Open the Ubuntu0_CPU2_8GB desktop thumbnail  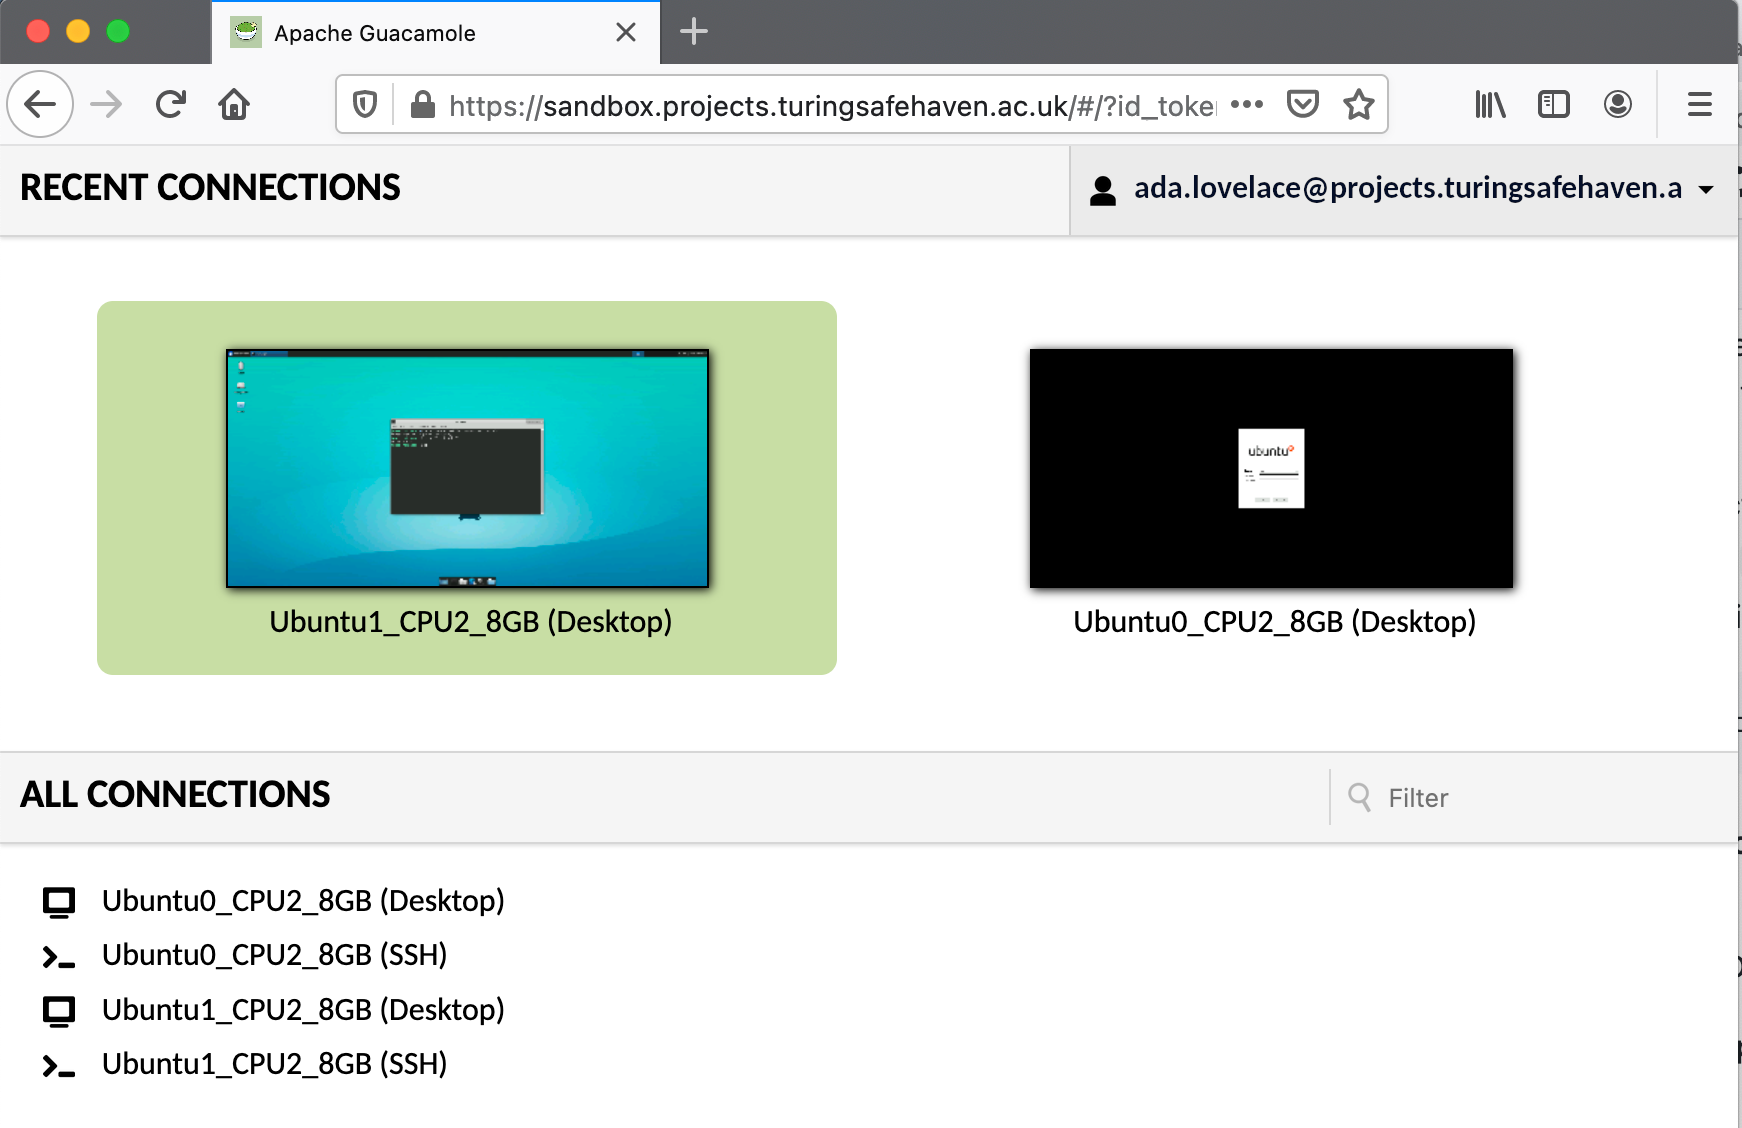tap(1271, 468)
